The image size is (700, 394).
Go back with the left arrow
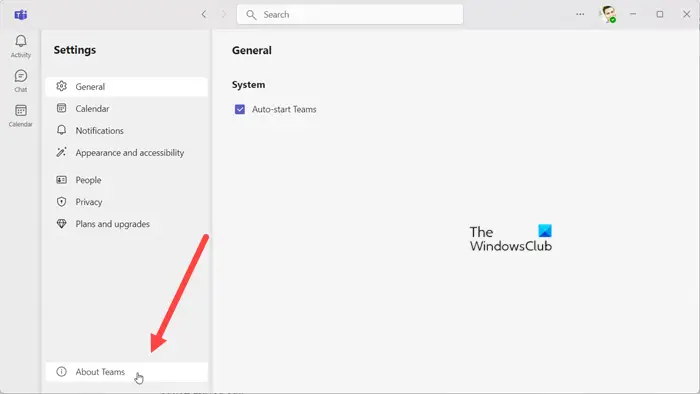click(204, 14)
